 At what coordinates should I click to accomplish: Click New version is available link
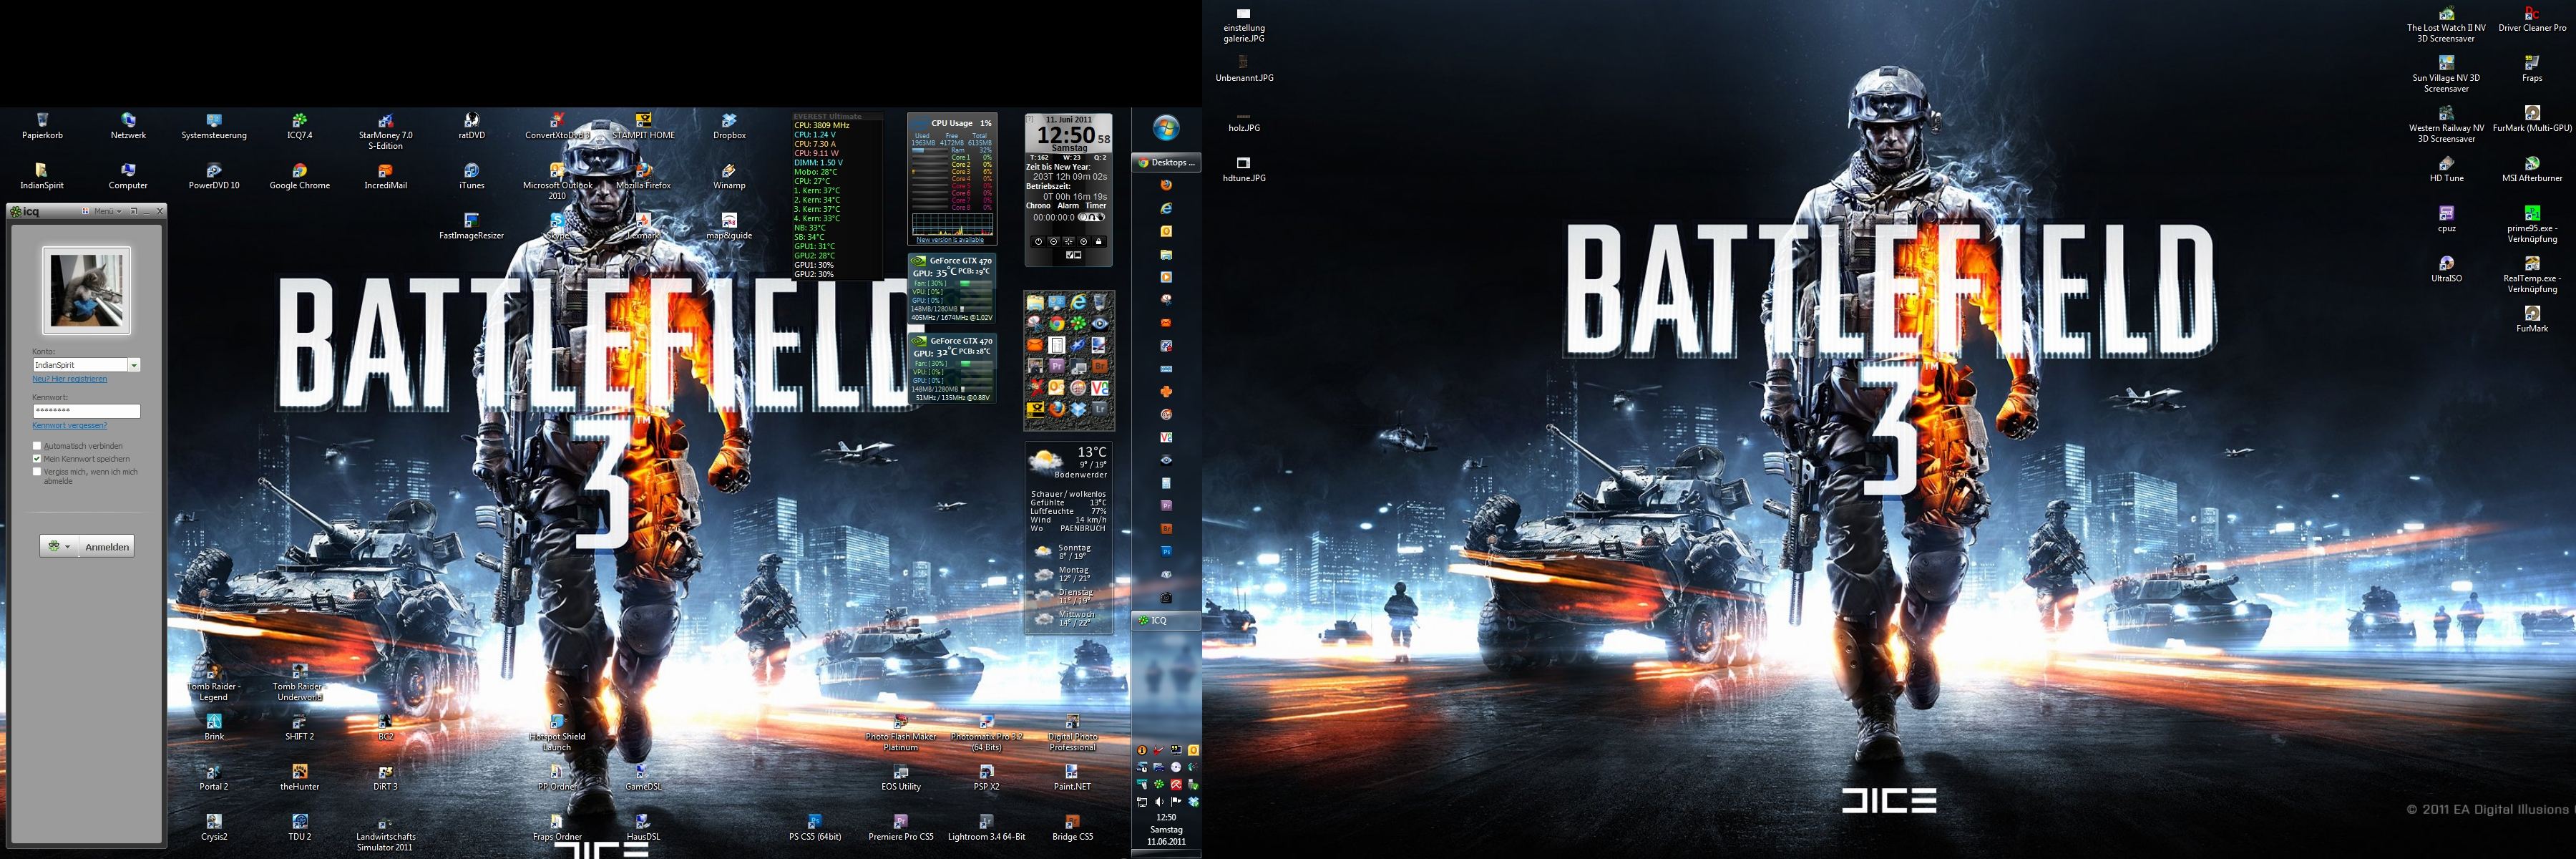pyautogui.click(x=950, y=240)
